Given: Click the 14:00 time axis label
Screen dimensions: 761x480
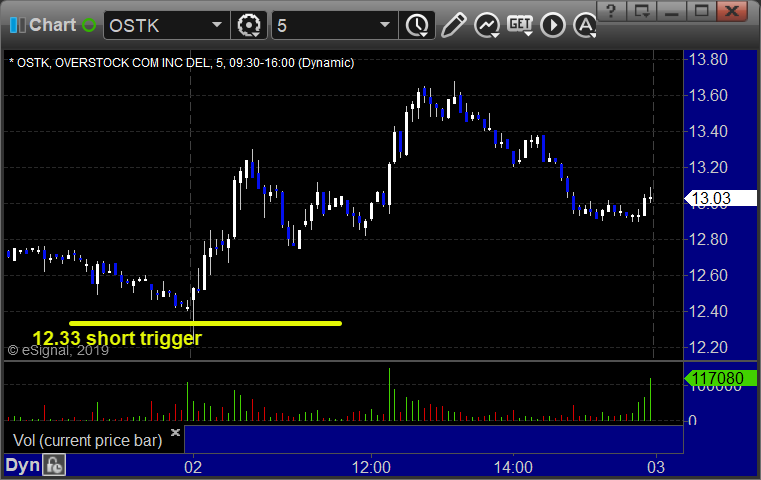Looking at the screenshot, I should click(513, 467).
